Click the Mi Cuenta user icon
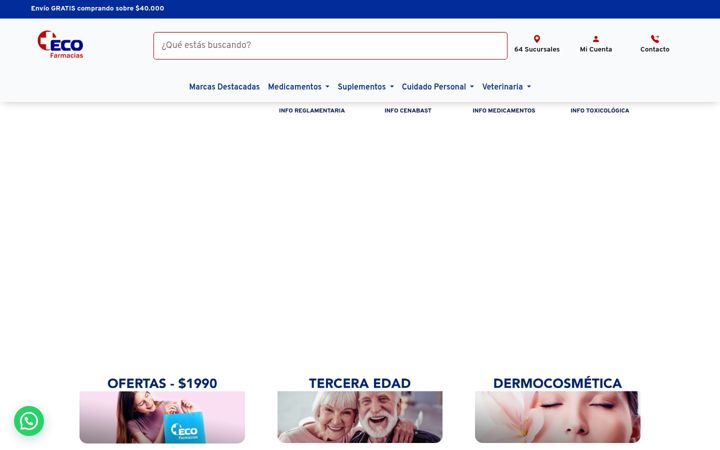 click(x=596, y=39)
